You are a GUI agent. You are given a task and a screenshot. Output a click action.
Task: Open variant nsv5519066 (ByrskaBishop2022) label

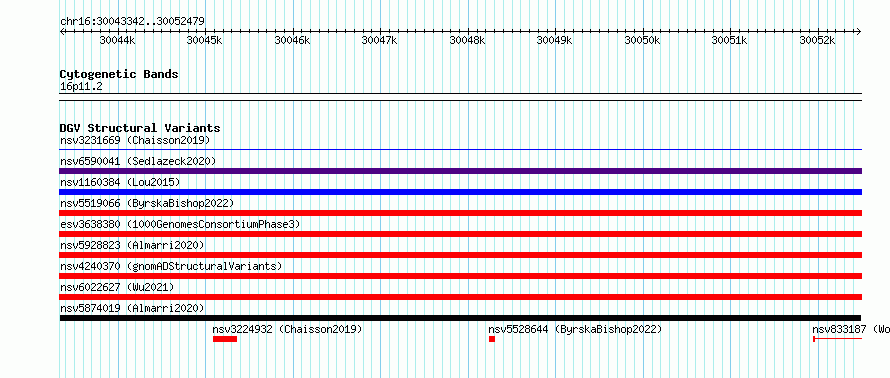click(146, 203)
